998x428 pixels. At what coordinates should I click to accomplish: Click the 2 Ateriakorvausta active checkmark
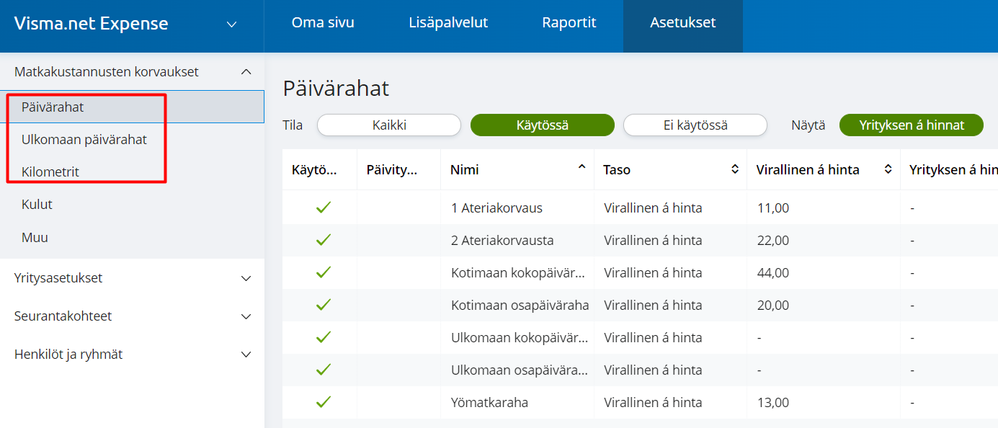click(x=324, y=239)
